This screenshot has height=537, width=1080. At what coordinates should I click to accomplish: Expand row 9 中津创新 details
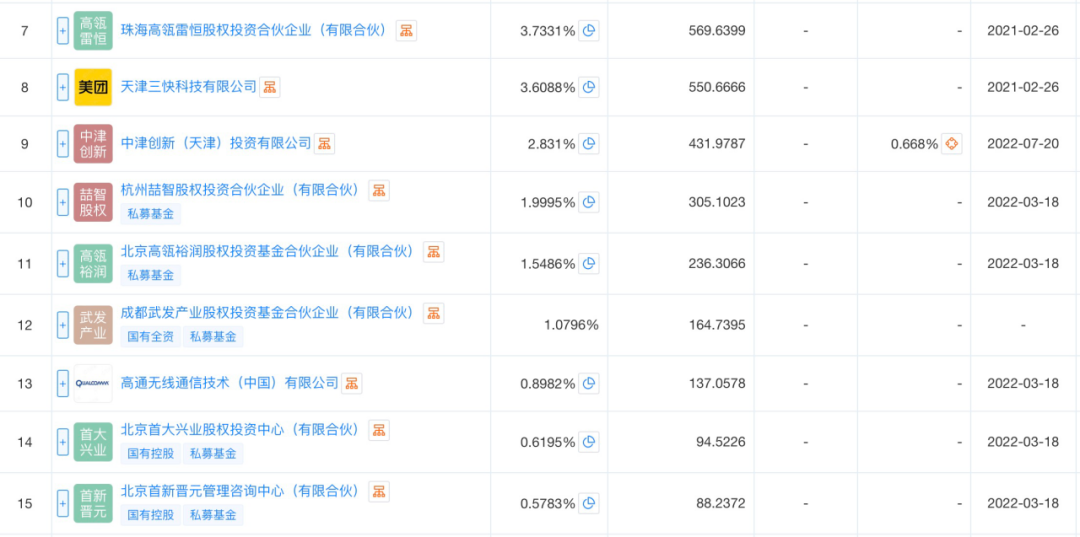(63, 144)
